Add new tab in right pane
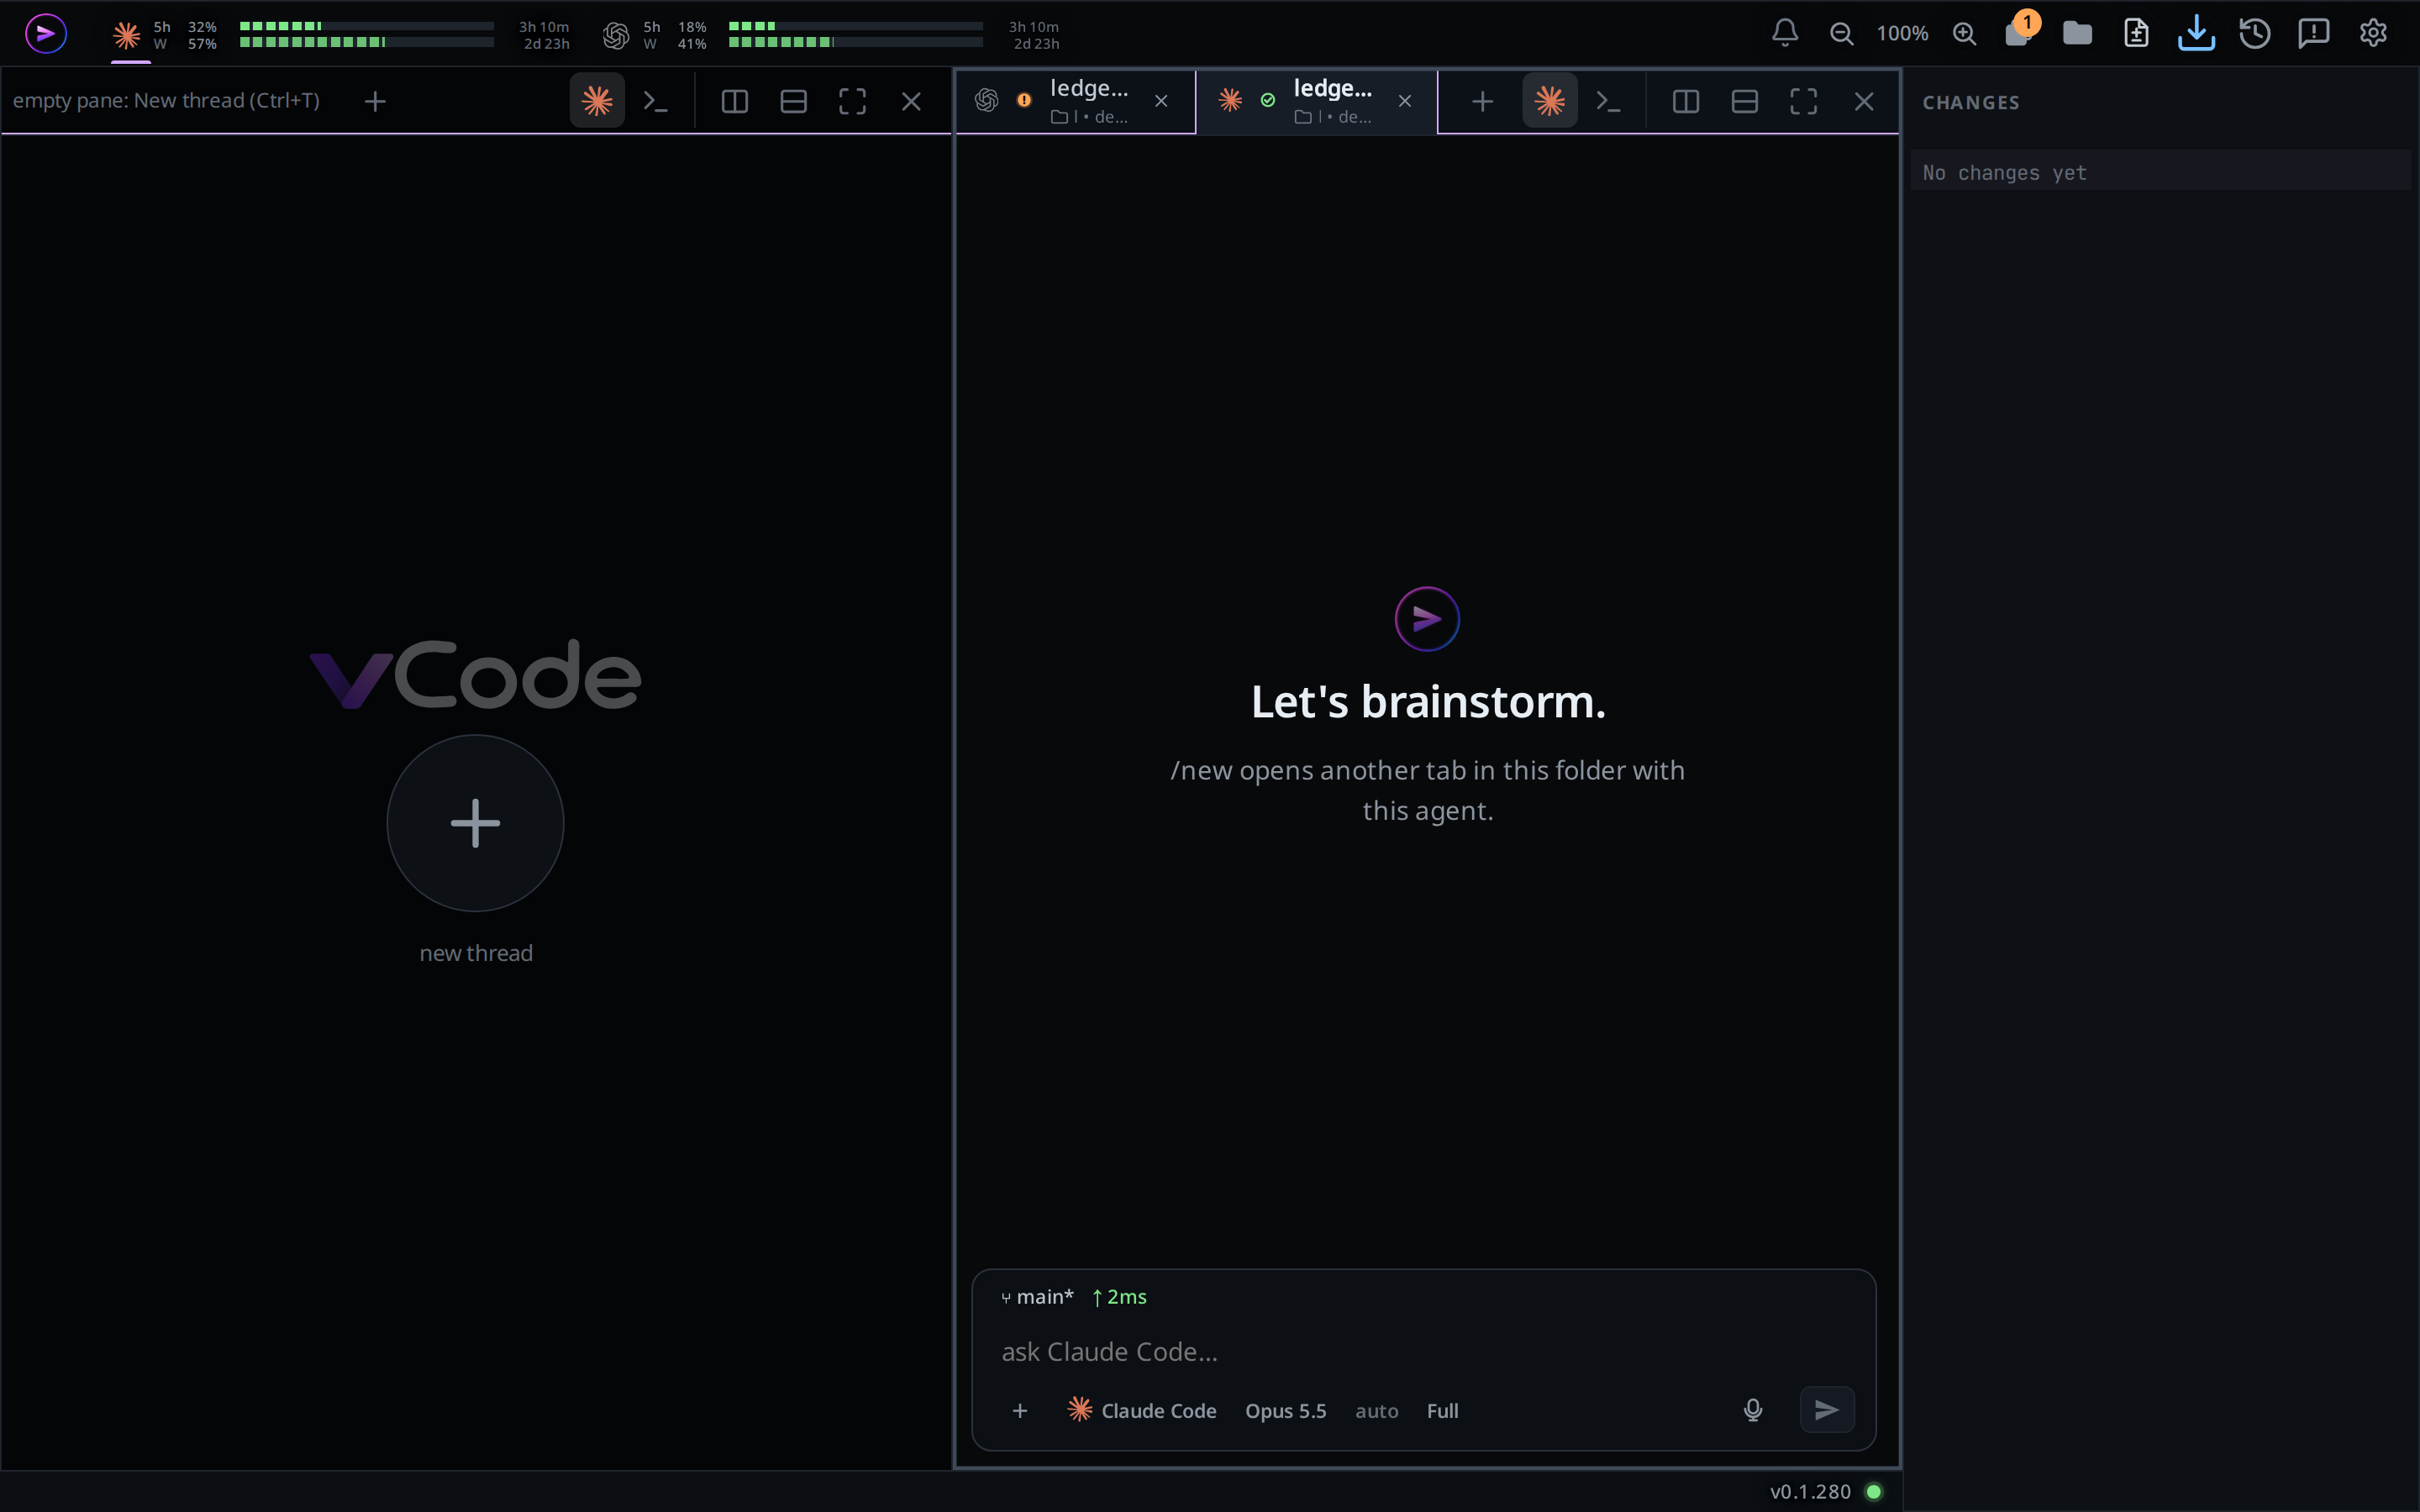Screen dimensions: 2420x1512 pos(1482,101)
